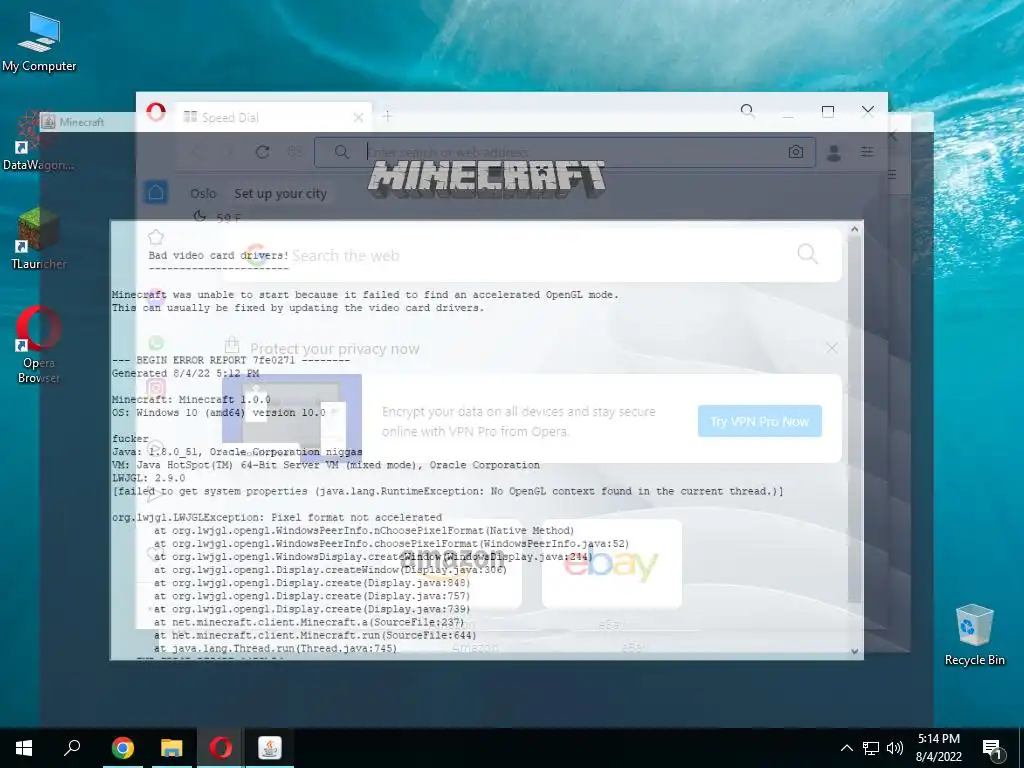Open WhatsApp in the Opera sidebar
The height and width of the screenshot is (768, 1024).
coord(155,343)
